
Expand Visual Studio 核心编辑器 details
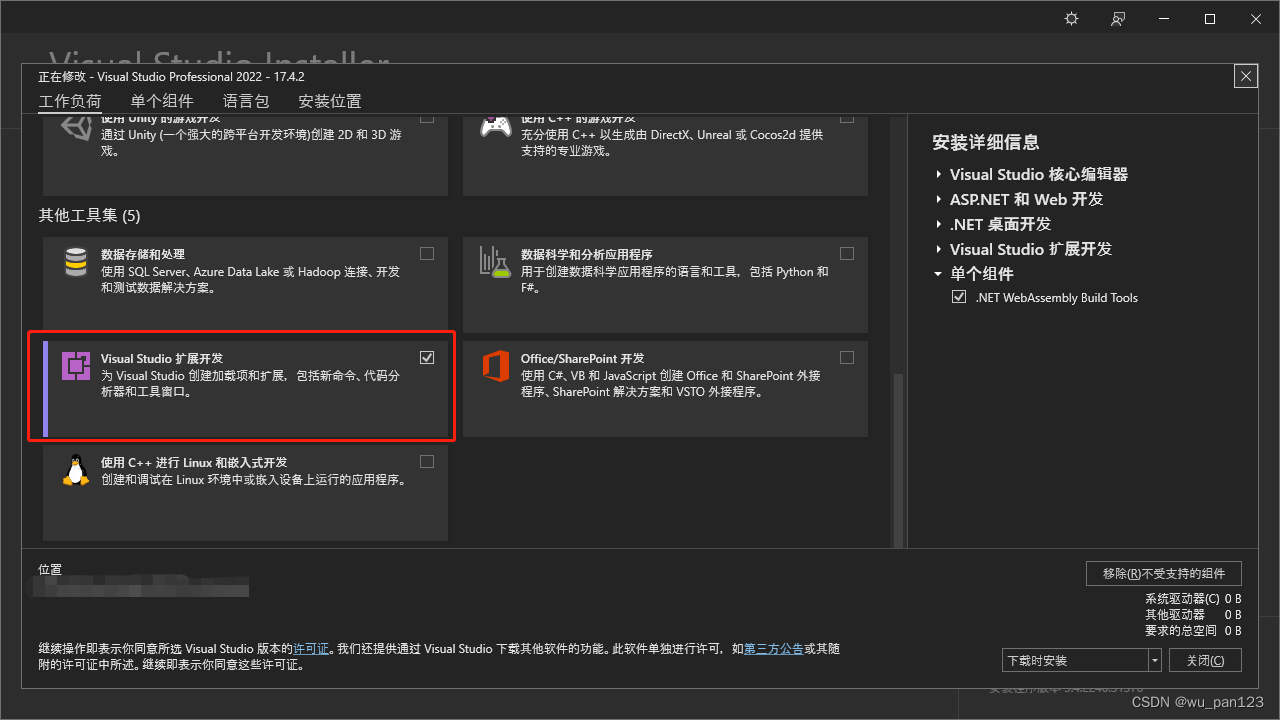[937, 174]
